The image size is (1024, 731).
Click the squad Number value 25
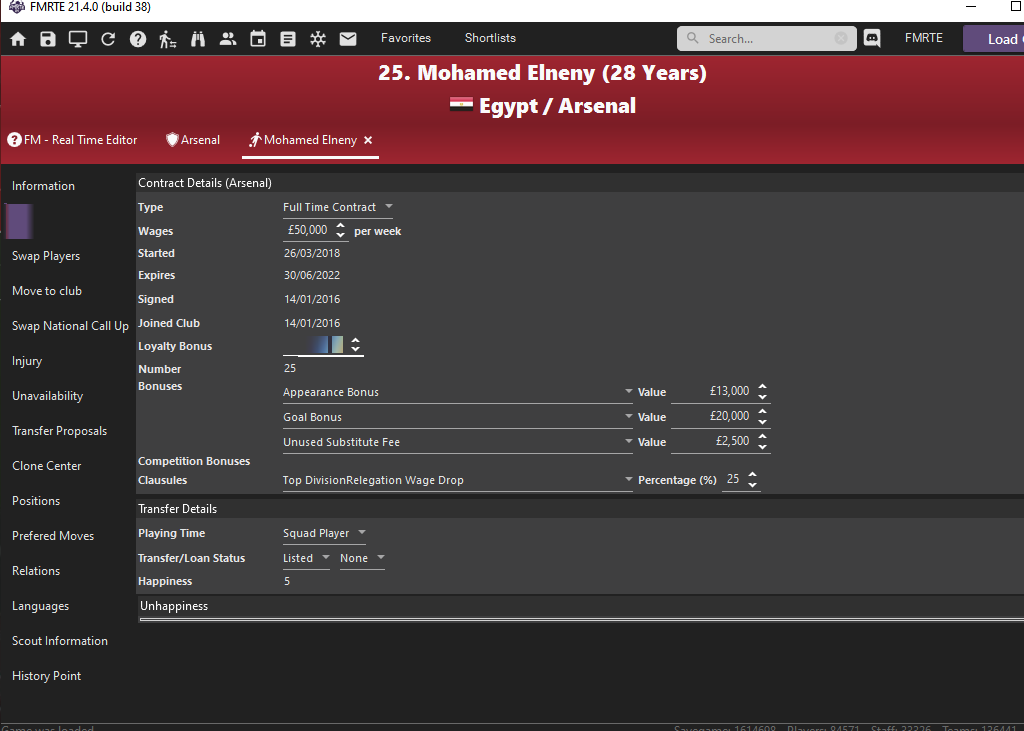pyautogui.click(x=290, y=368)
